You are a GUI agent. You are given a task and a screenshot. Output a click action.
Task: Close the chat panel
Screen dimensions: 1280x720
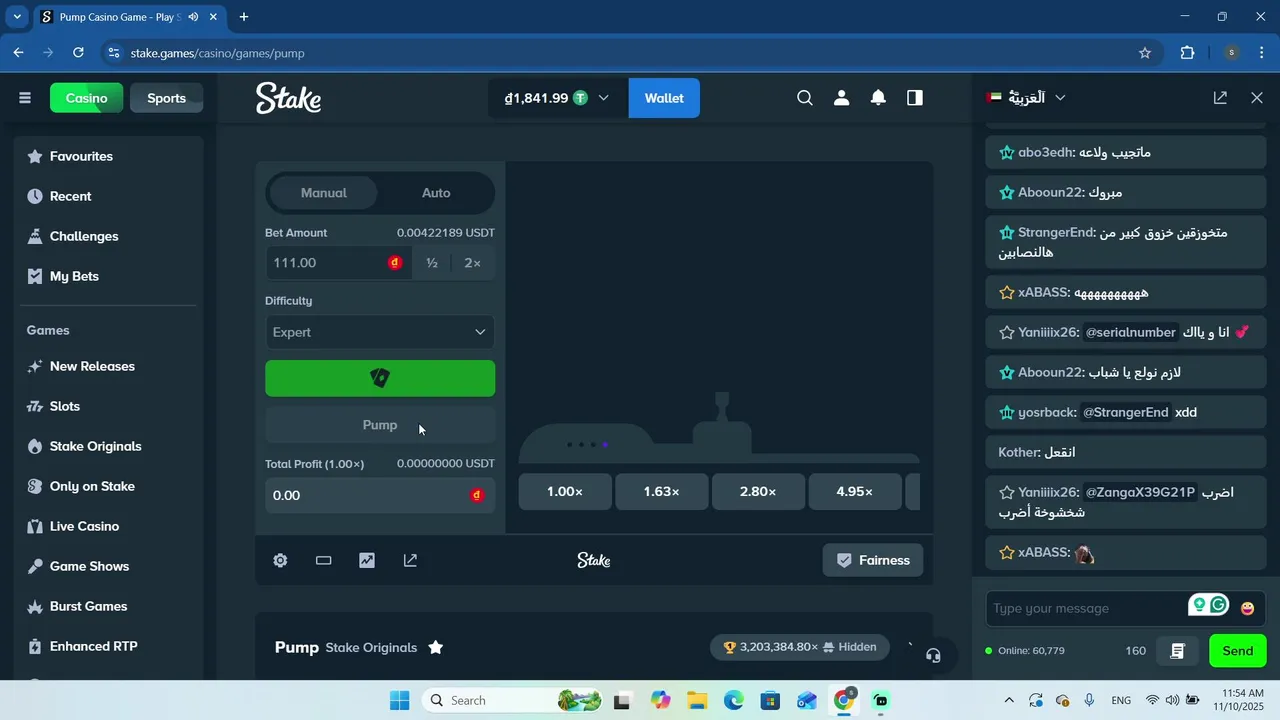pos(1257,98)
